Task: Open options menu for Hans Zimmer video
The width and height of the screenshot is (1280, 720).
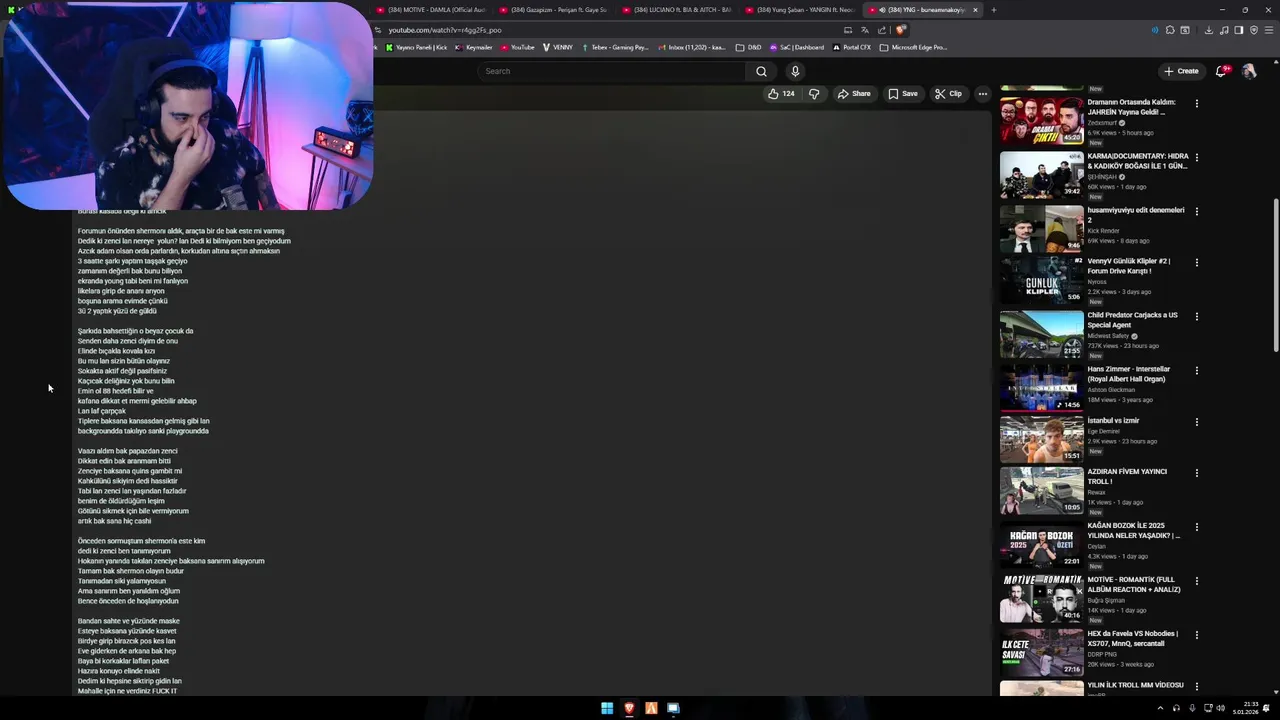Action: (1196, 370)
